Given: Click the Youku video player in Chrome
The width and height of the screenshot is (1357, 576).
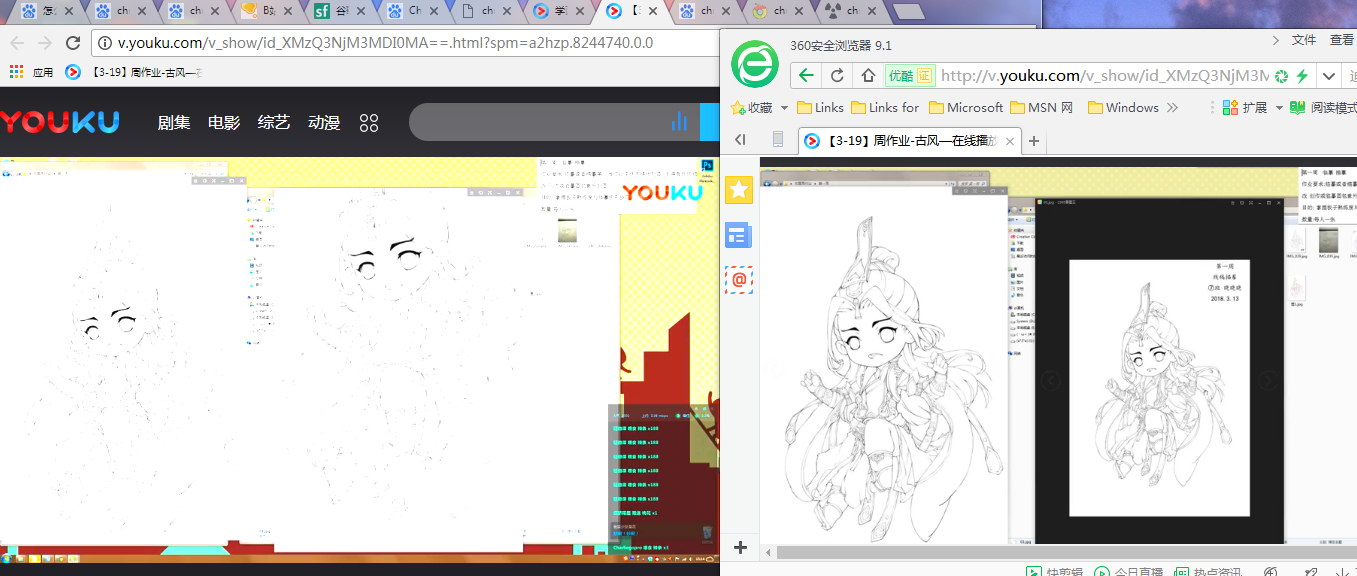Looking at the screenshot, I should pyautogui.click(x=360, y=358).
